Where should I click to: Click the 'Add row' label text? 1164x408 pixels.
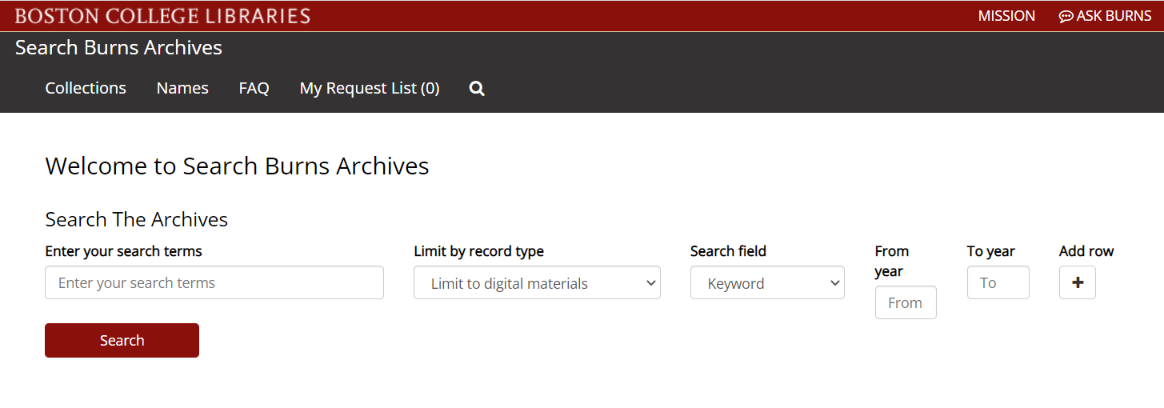[1087, 251]
